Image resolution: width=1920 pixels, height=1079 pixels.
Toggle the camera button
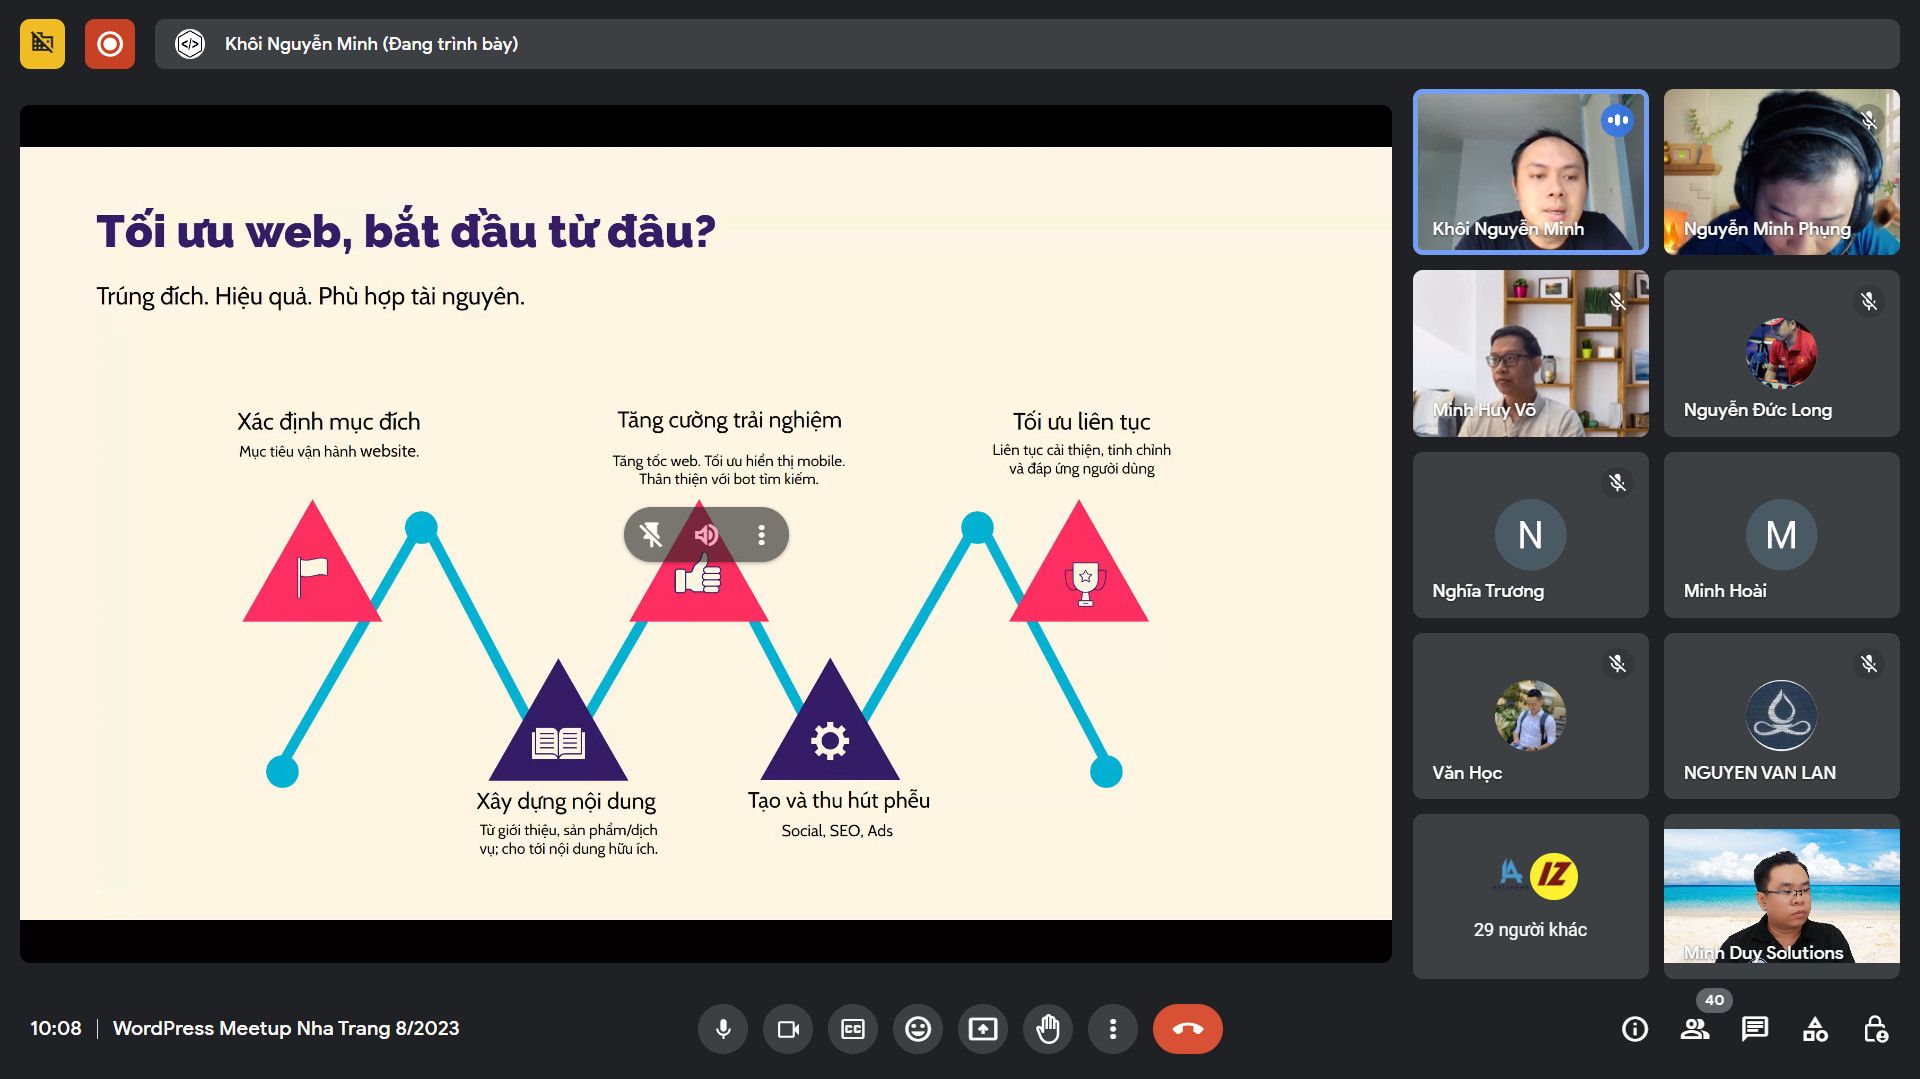click(788, 1029)
